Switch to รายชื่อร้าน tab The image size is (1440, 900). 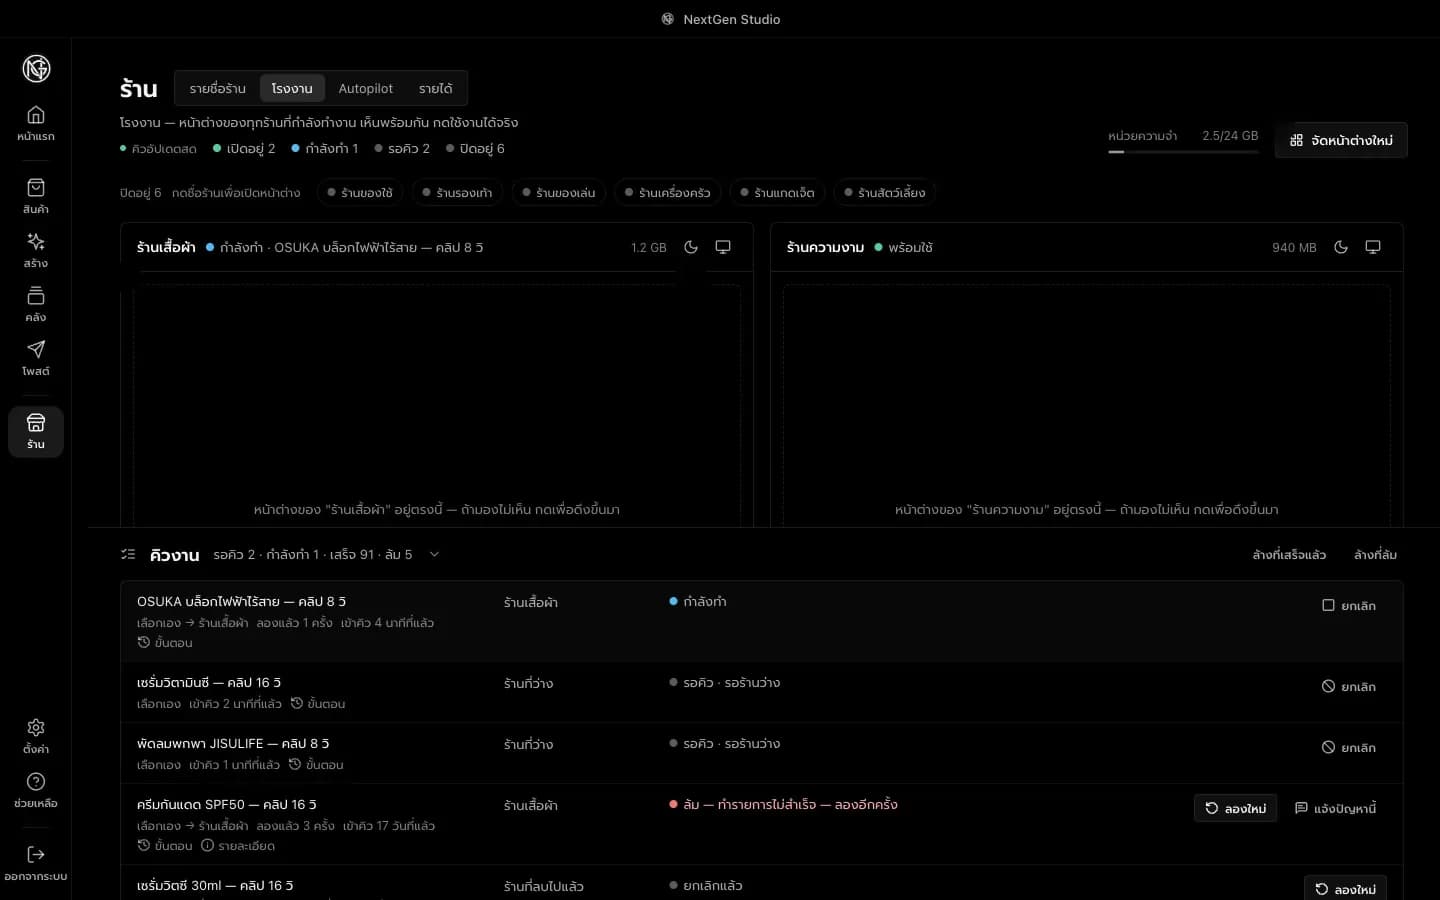click(x=217, y=88)
